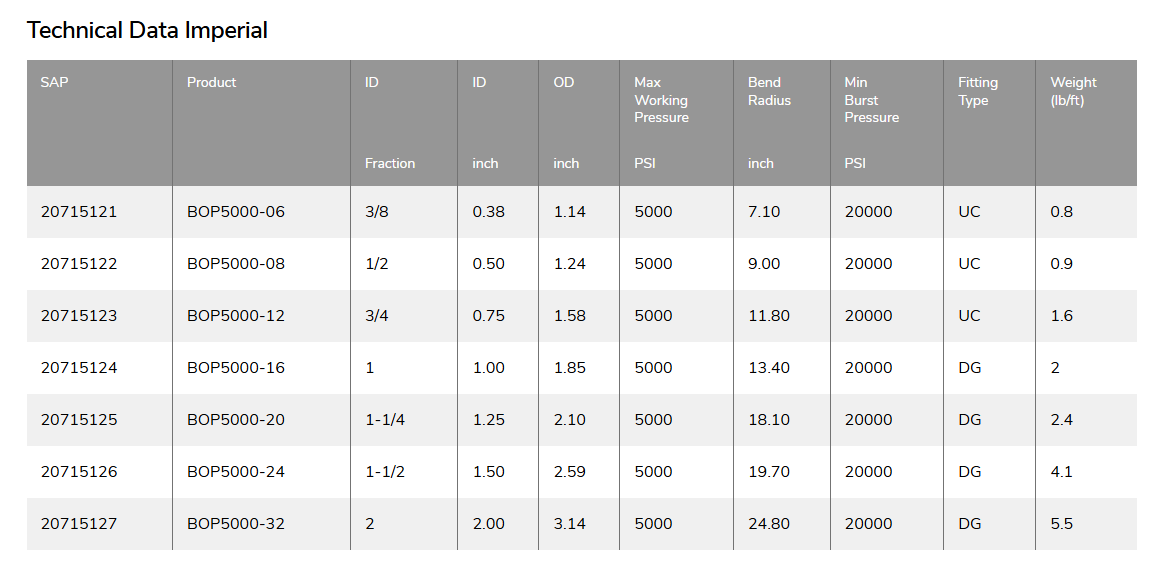
Task: Click product BOP5000-32
Action: 236,524
